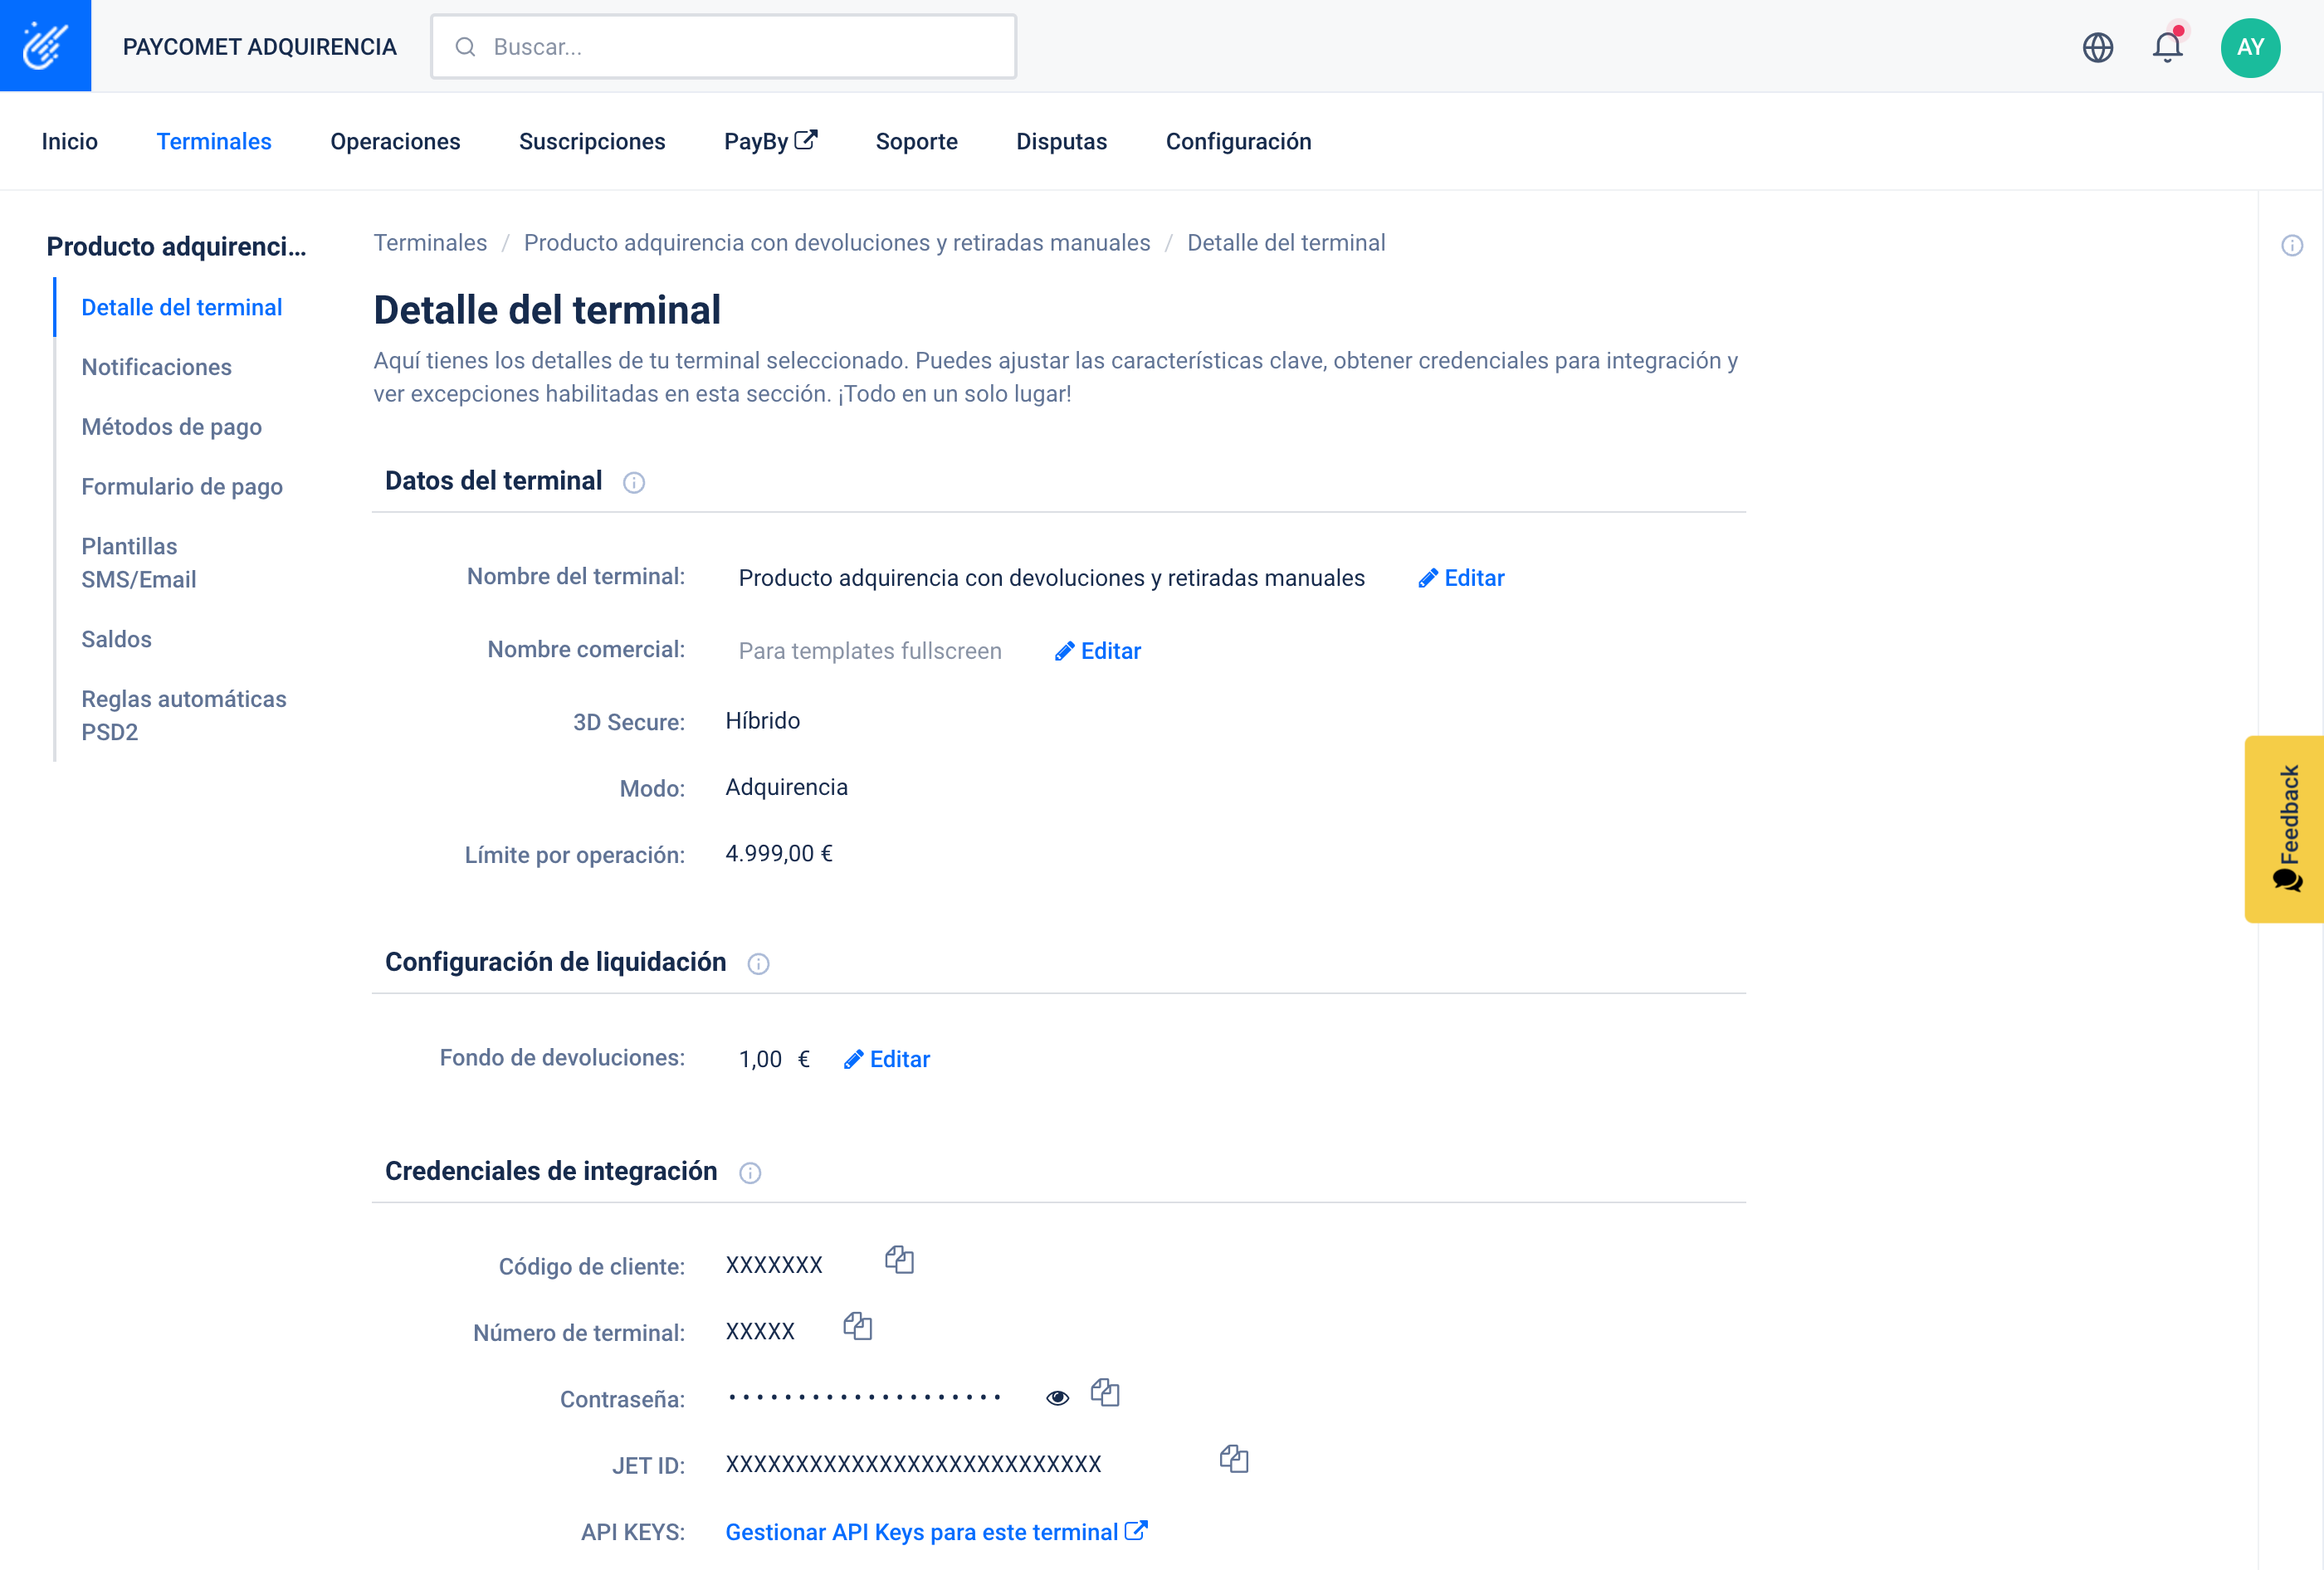Copy the JET ID value
This screenshot has width=2324, height=1570.
[x=1233, y=1459]
